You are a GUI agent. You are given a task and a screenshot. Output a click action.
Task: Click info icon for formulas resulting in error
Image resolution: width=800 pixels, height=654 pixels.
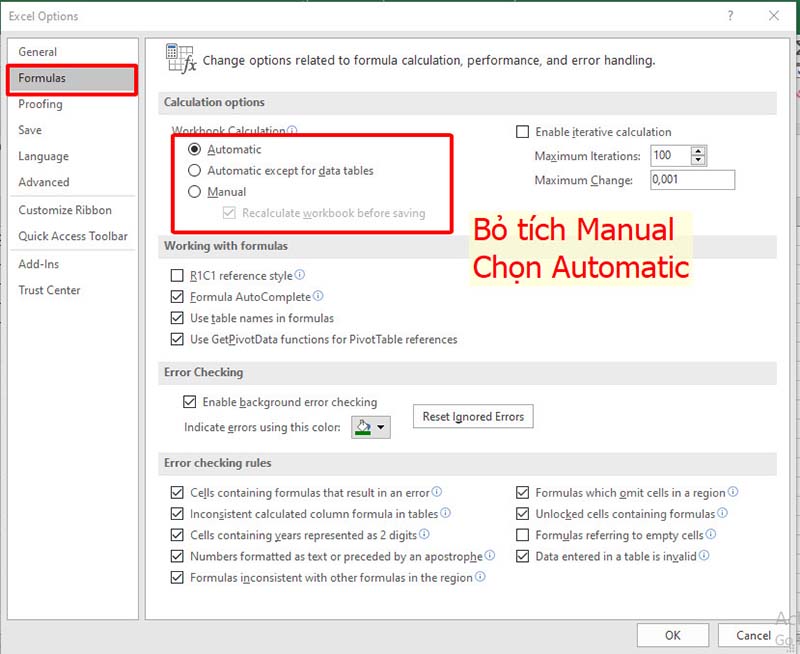[437, 492]
